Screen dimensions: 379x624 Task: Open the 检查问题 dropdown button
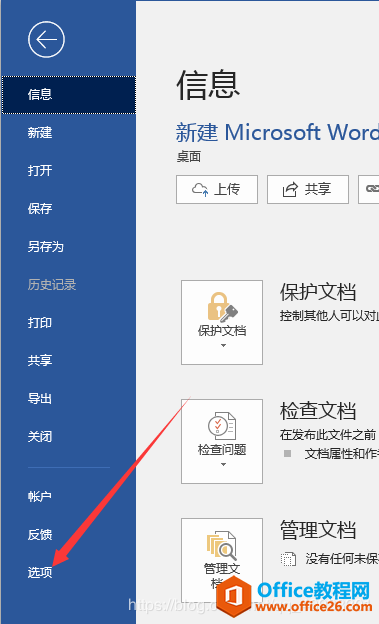pyautogui.click(x=222, y=441)
